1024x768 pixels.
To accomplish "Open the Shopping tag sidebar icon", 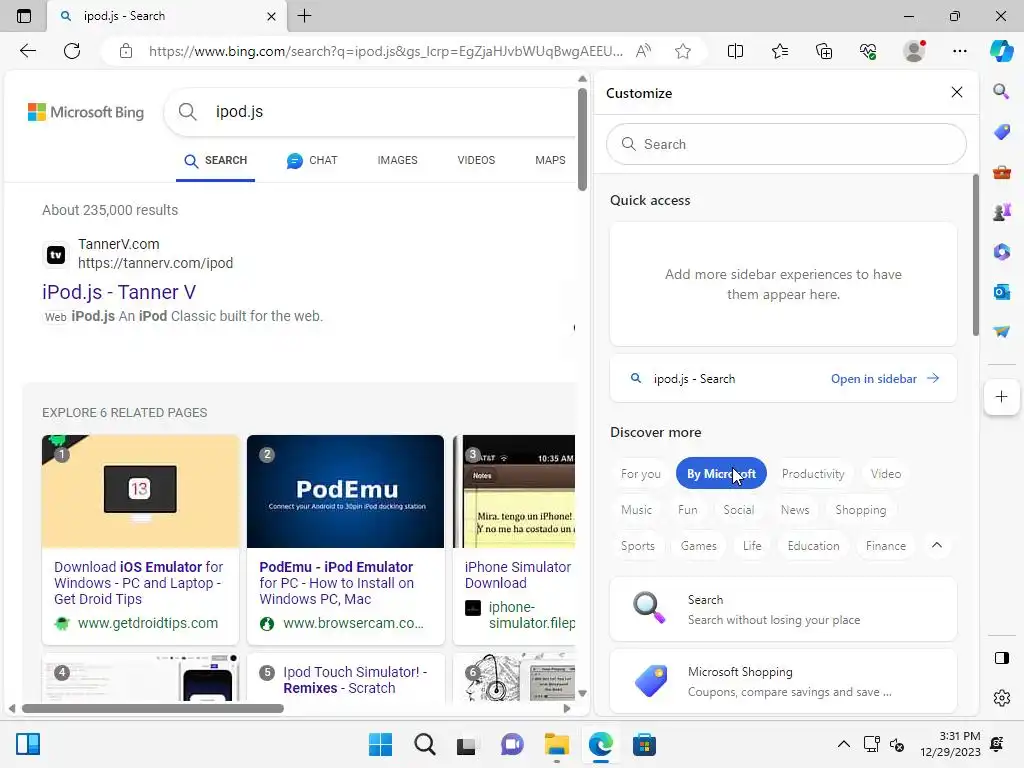I will (x=1001, y=132).
